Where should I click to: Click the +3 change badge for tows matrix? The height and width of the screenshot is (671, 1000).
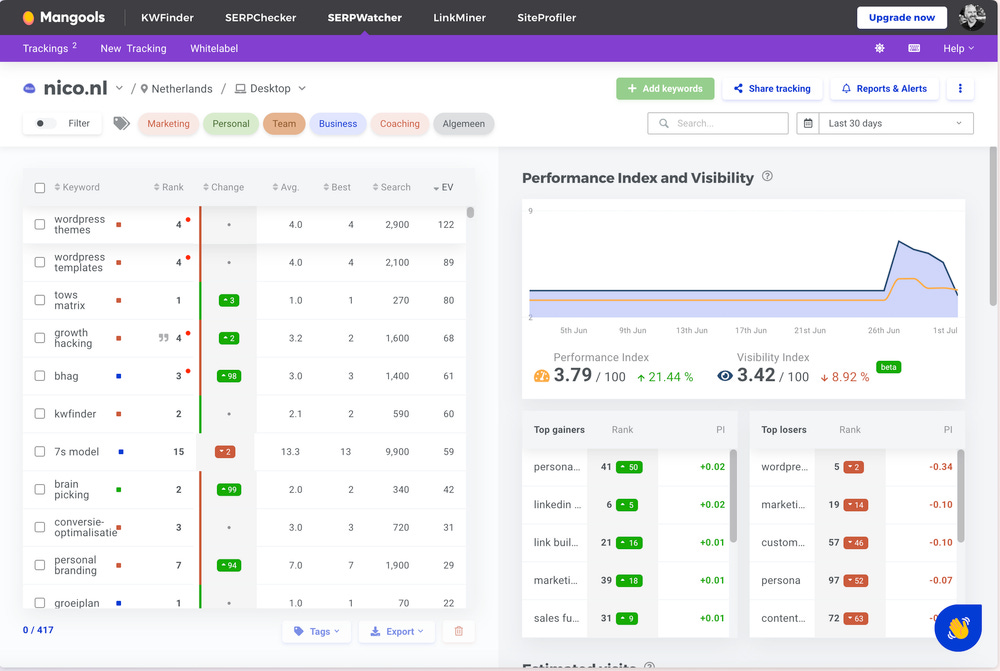pyautogui.click(x=229, y=300)
